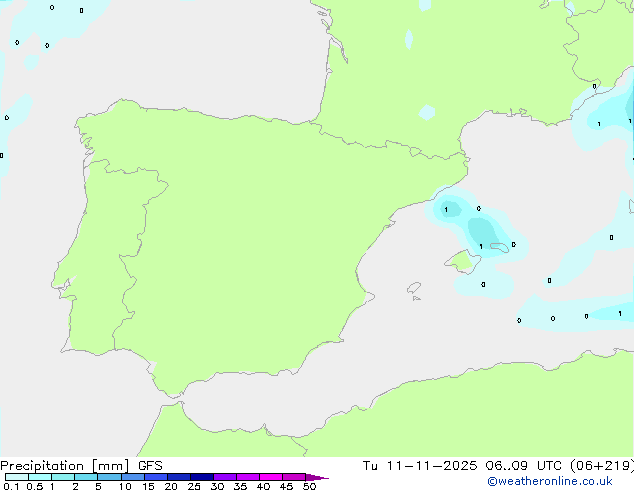Screen dimensions: 634x490
Task: Click the 15–20 mm legend color swatch
Action: (156, 477)
